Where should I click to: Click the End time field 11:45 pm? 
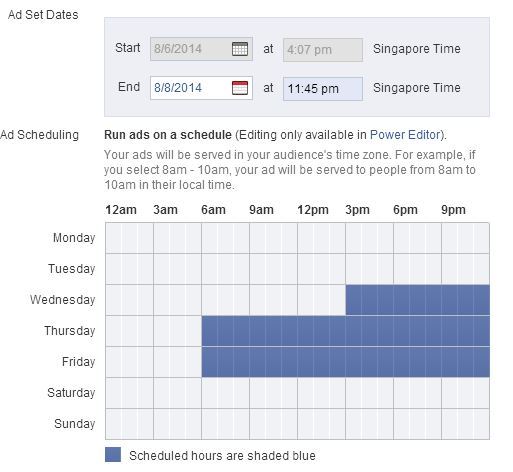(x=323, y=89)
